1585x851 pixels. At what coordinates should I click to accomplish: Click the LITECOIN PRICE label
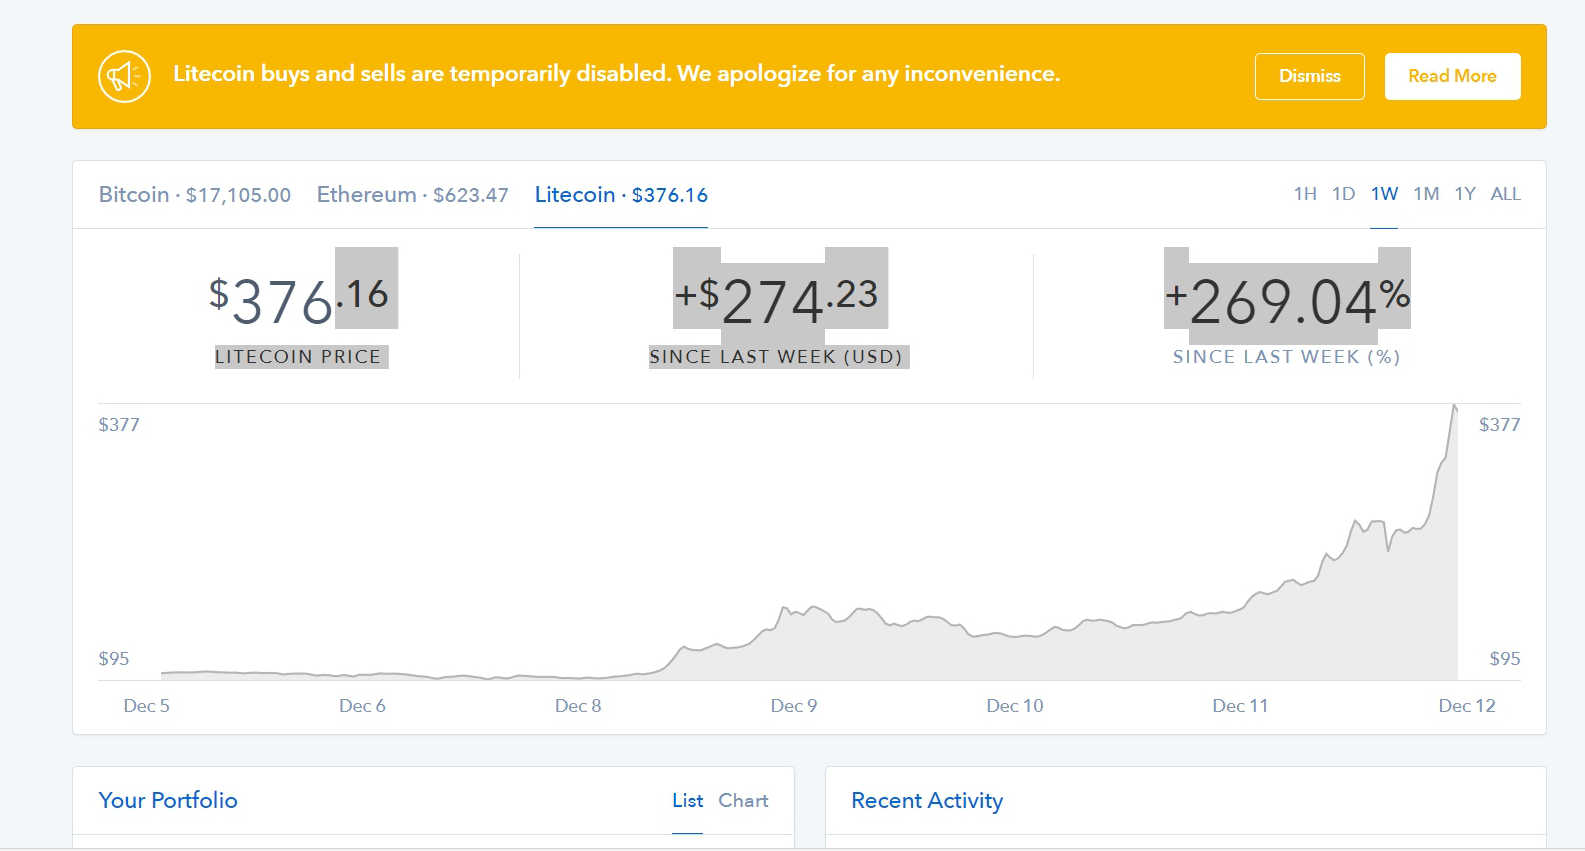(298, 357)
